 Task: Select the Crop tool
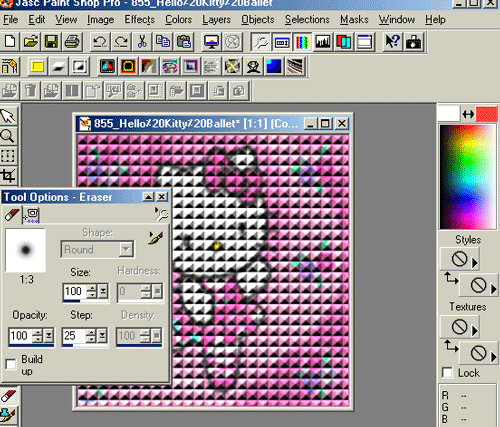pos(8,176)
